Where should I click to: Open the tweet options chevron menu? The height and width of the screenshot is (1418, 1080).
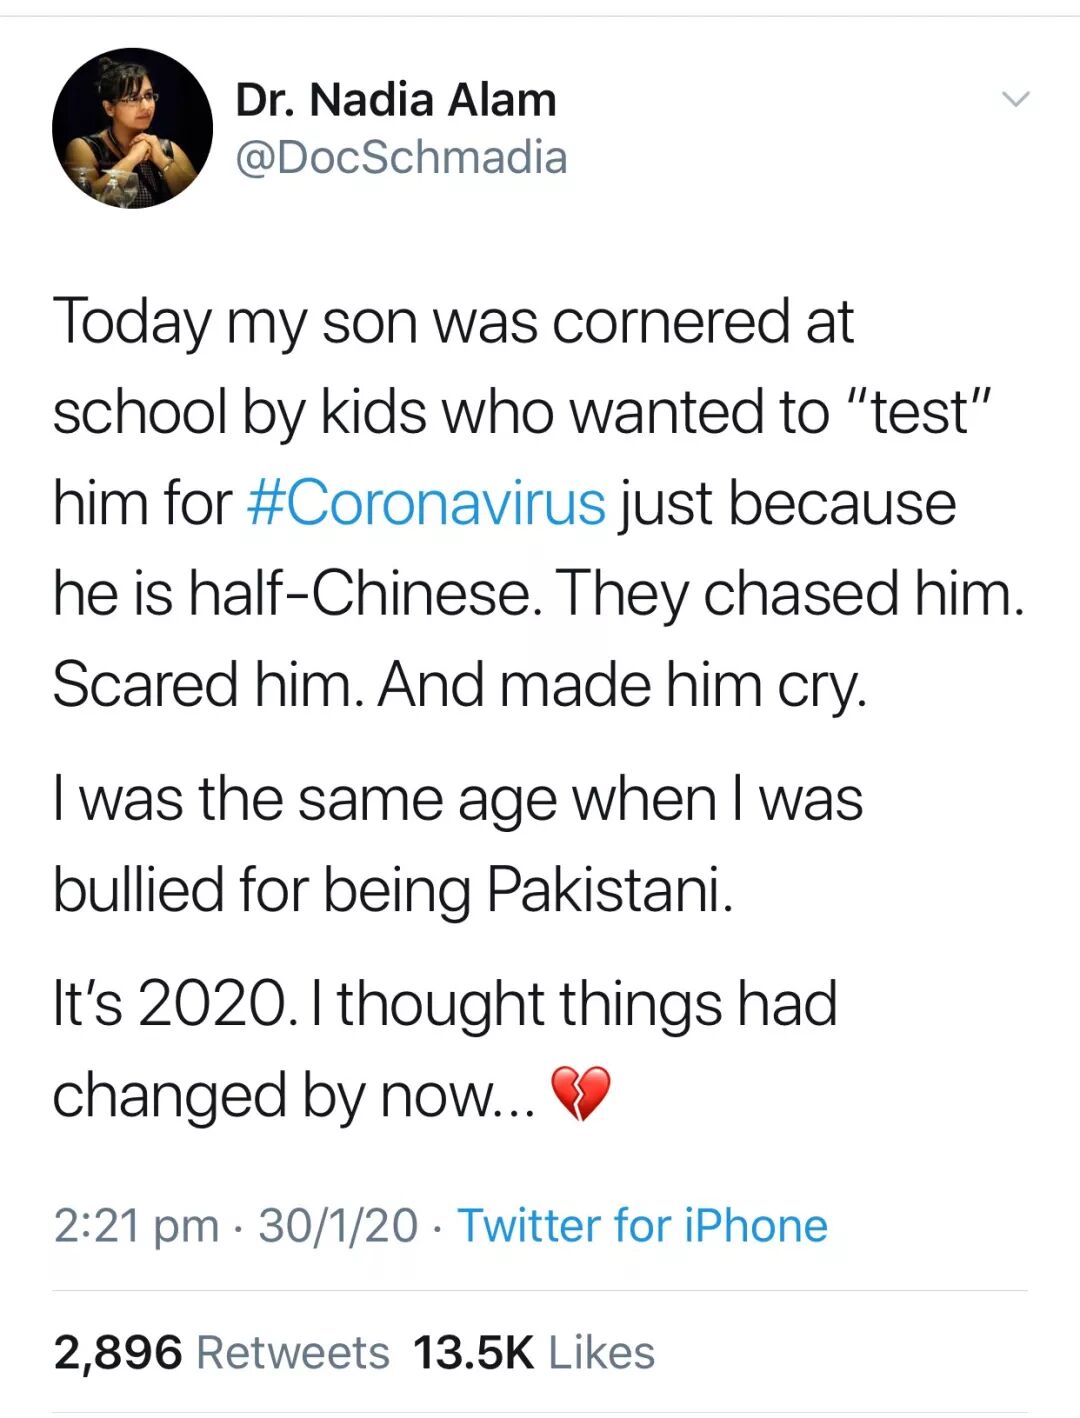tap(1015, 99)
